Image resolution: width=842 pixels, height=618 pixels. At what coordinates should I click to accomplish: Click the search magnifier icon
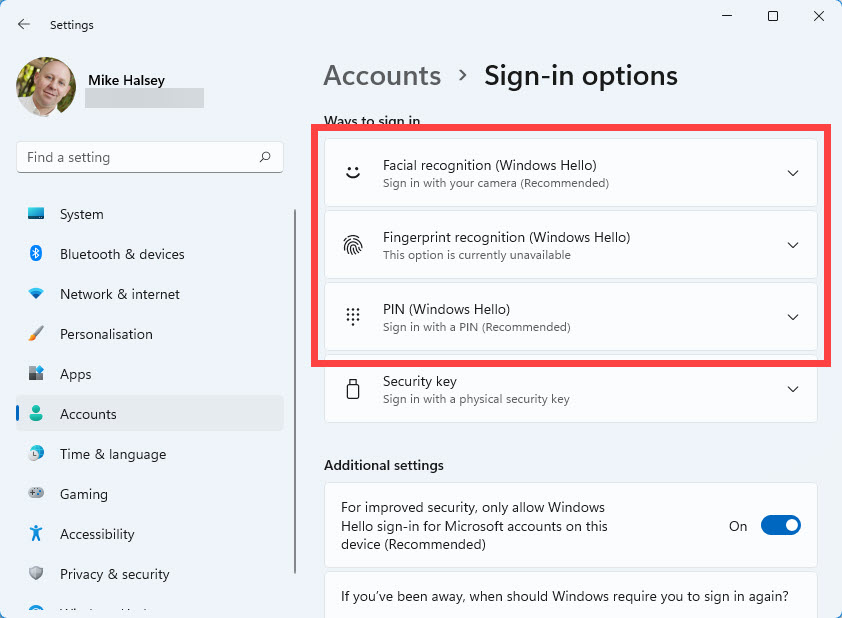(x=265, y=157)
